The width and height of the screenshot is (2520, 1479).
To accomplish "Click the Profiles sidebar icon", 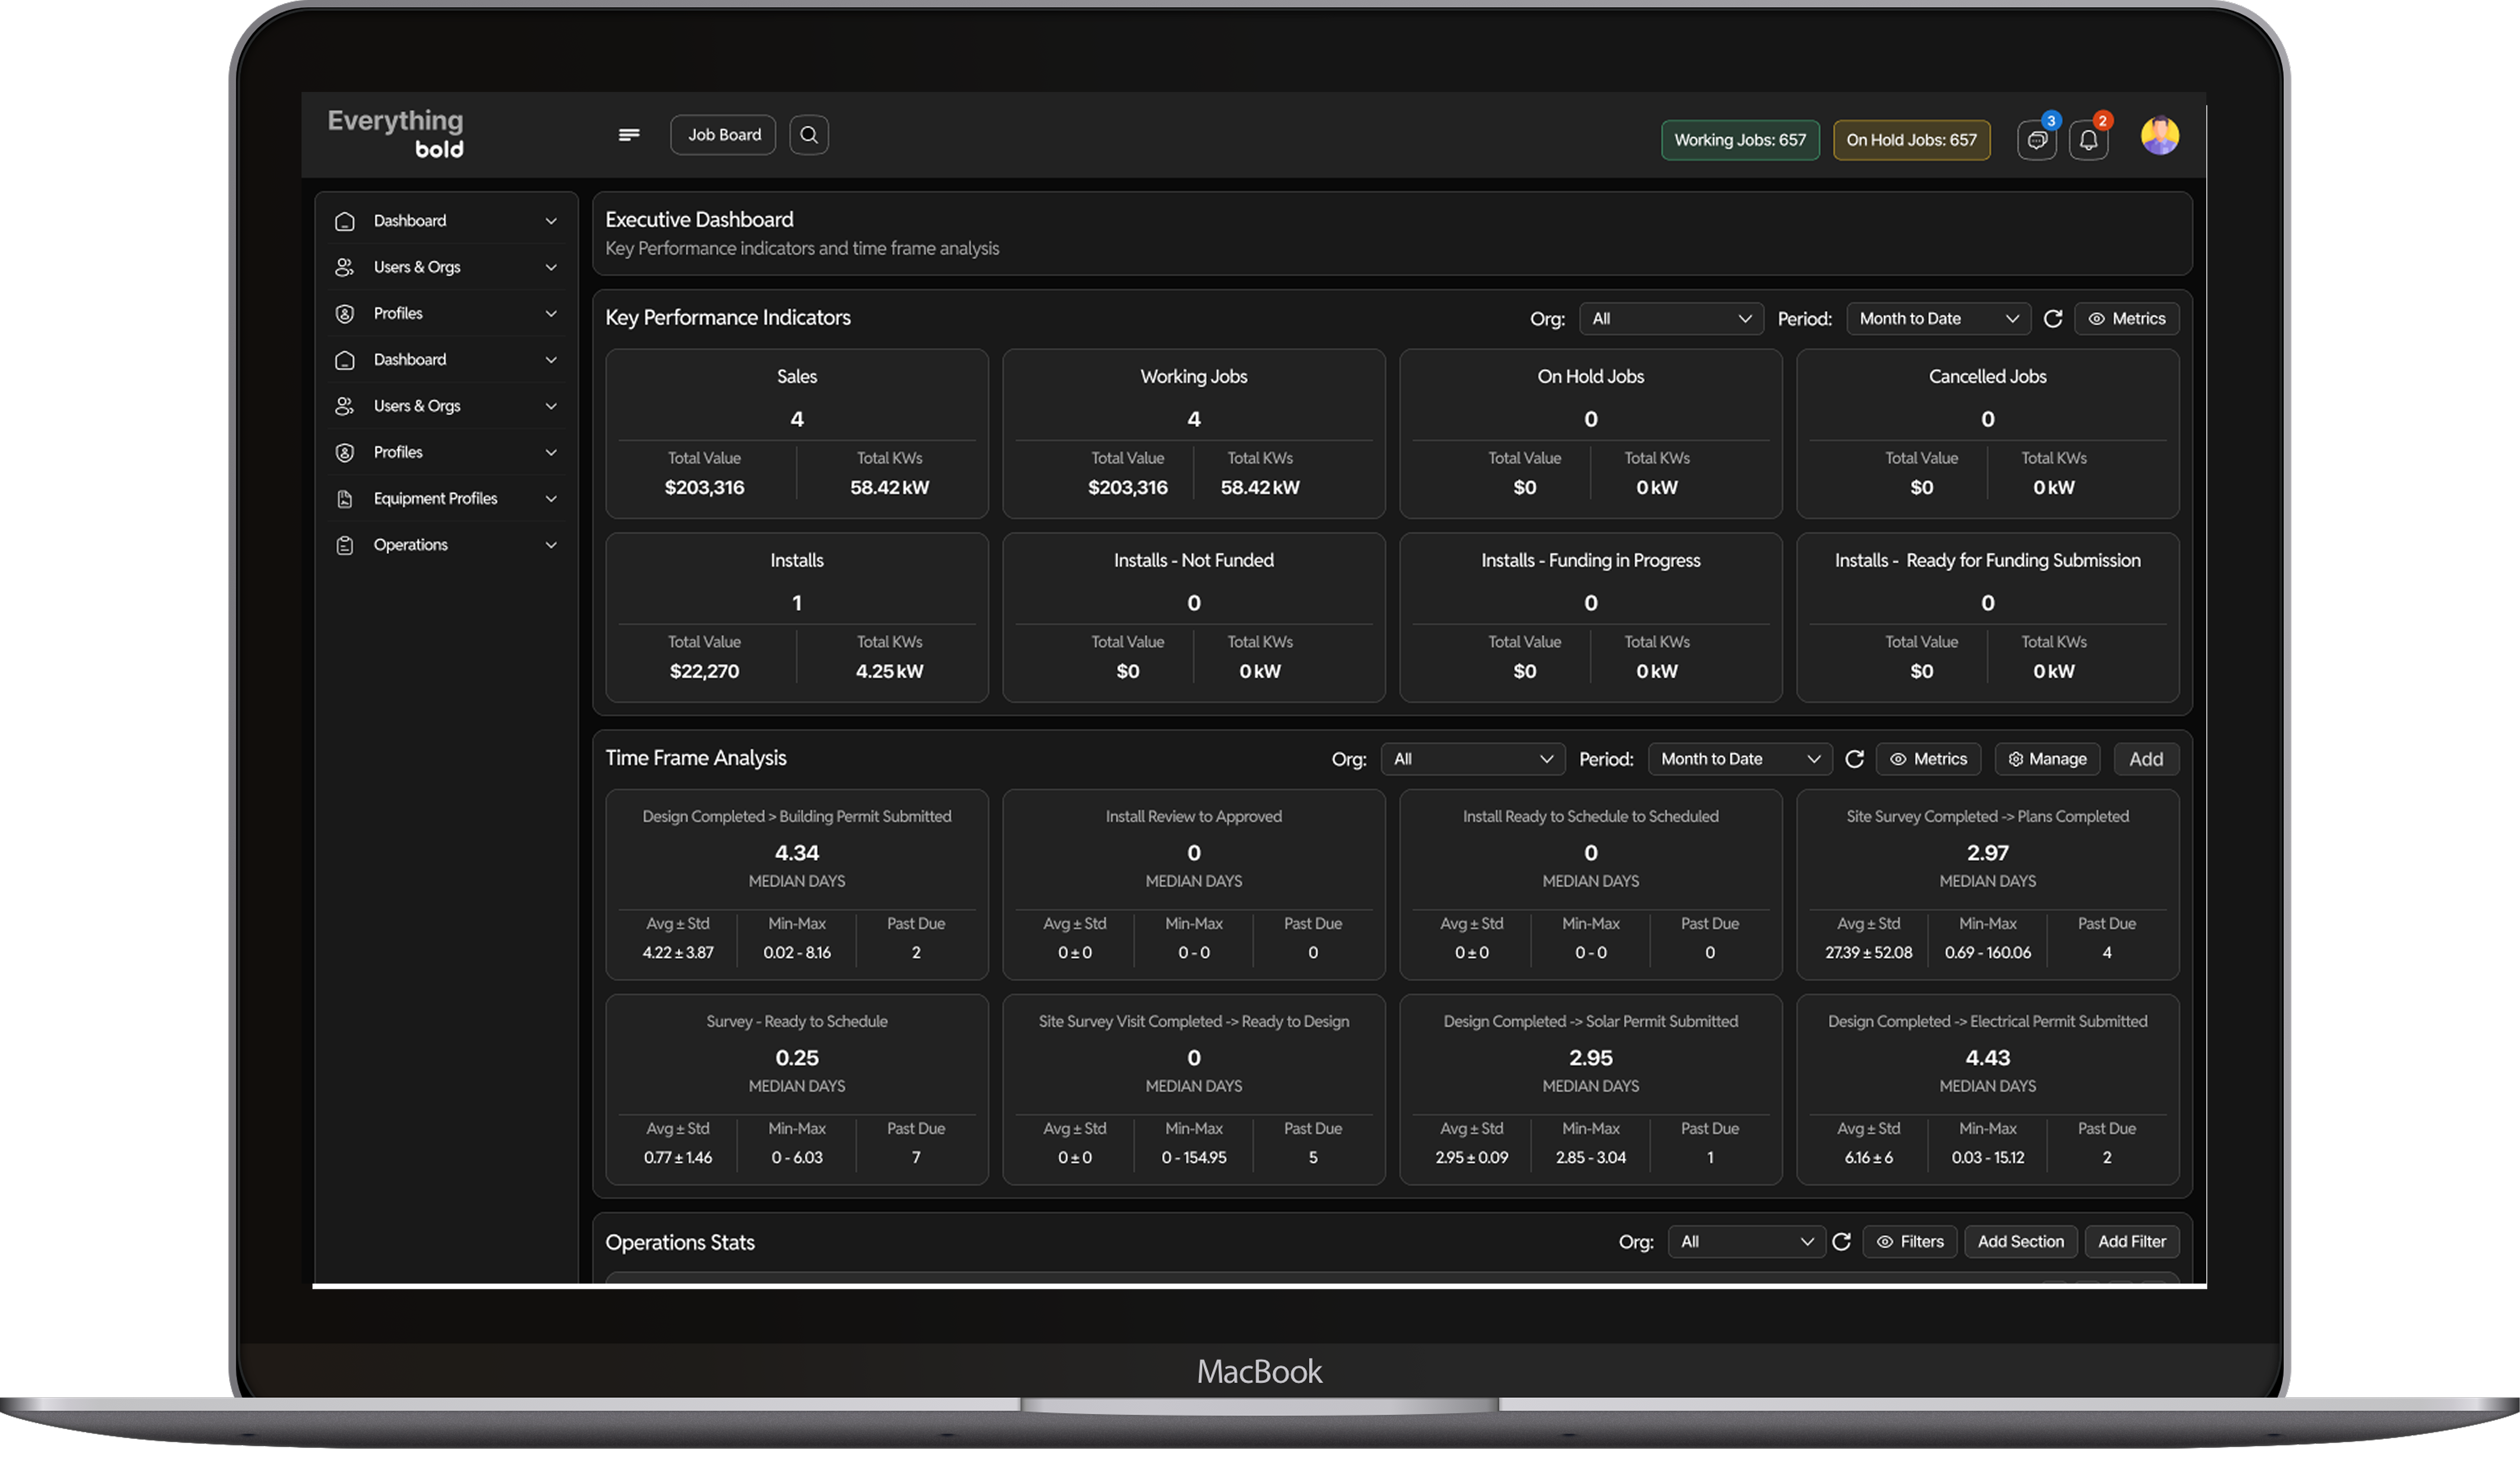I will point(345,313).
